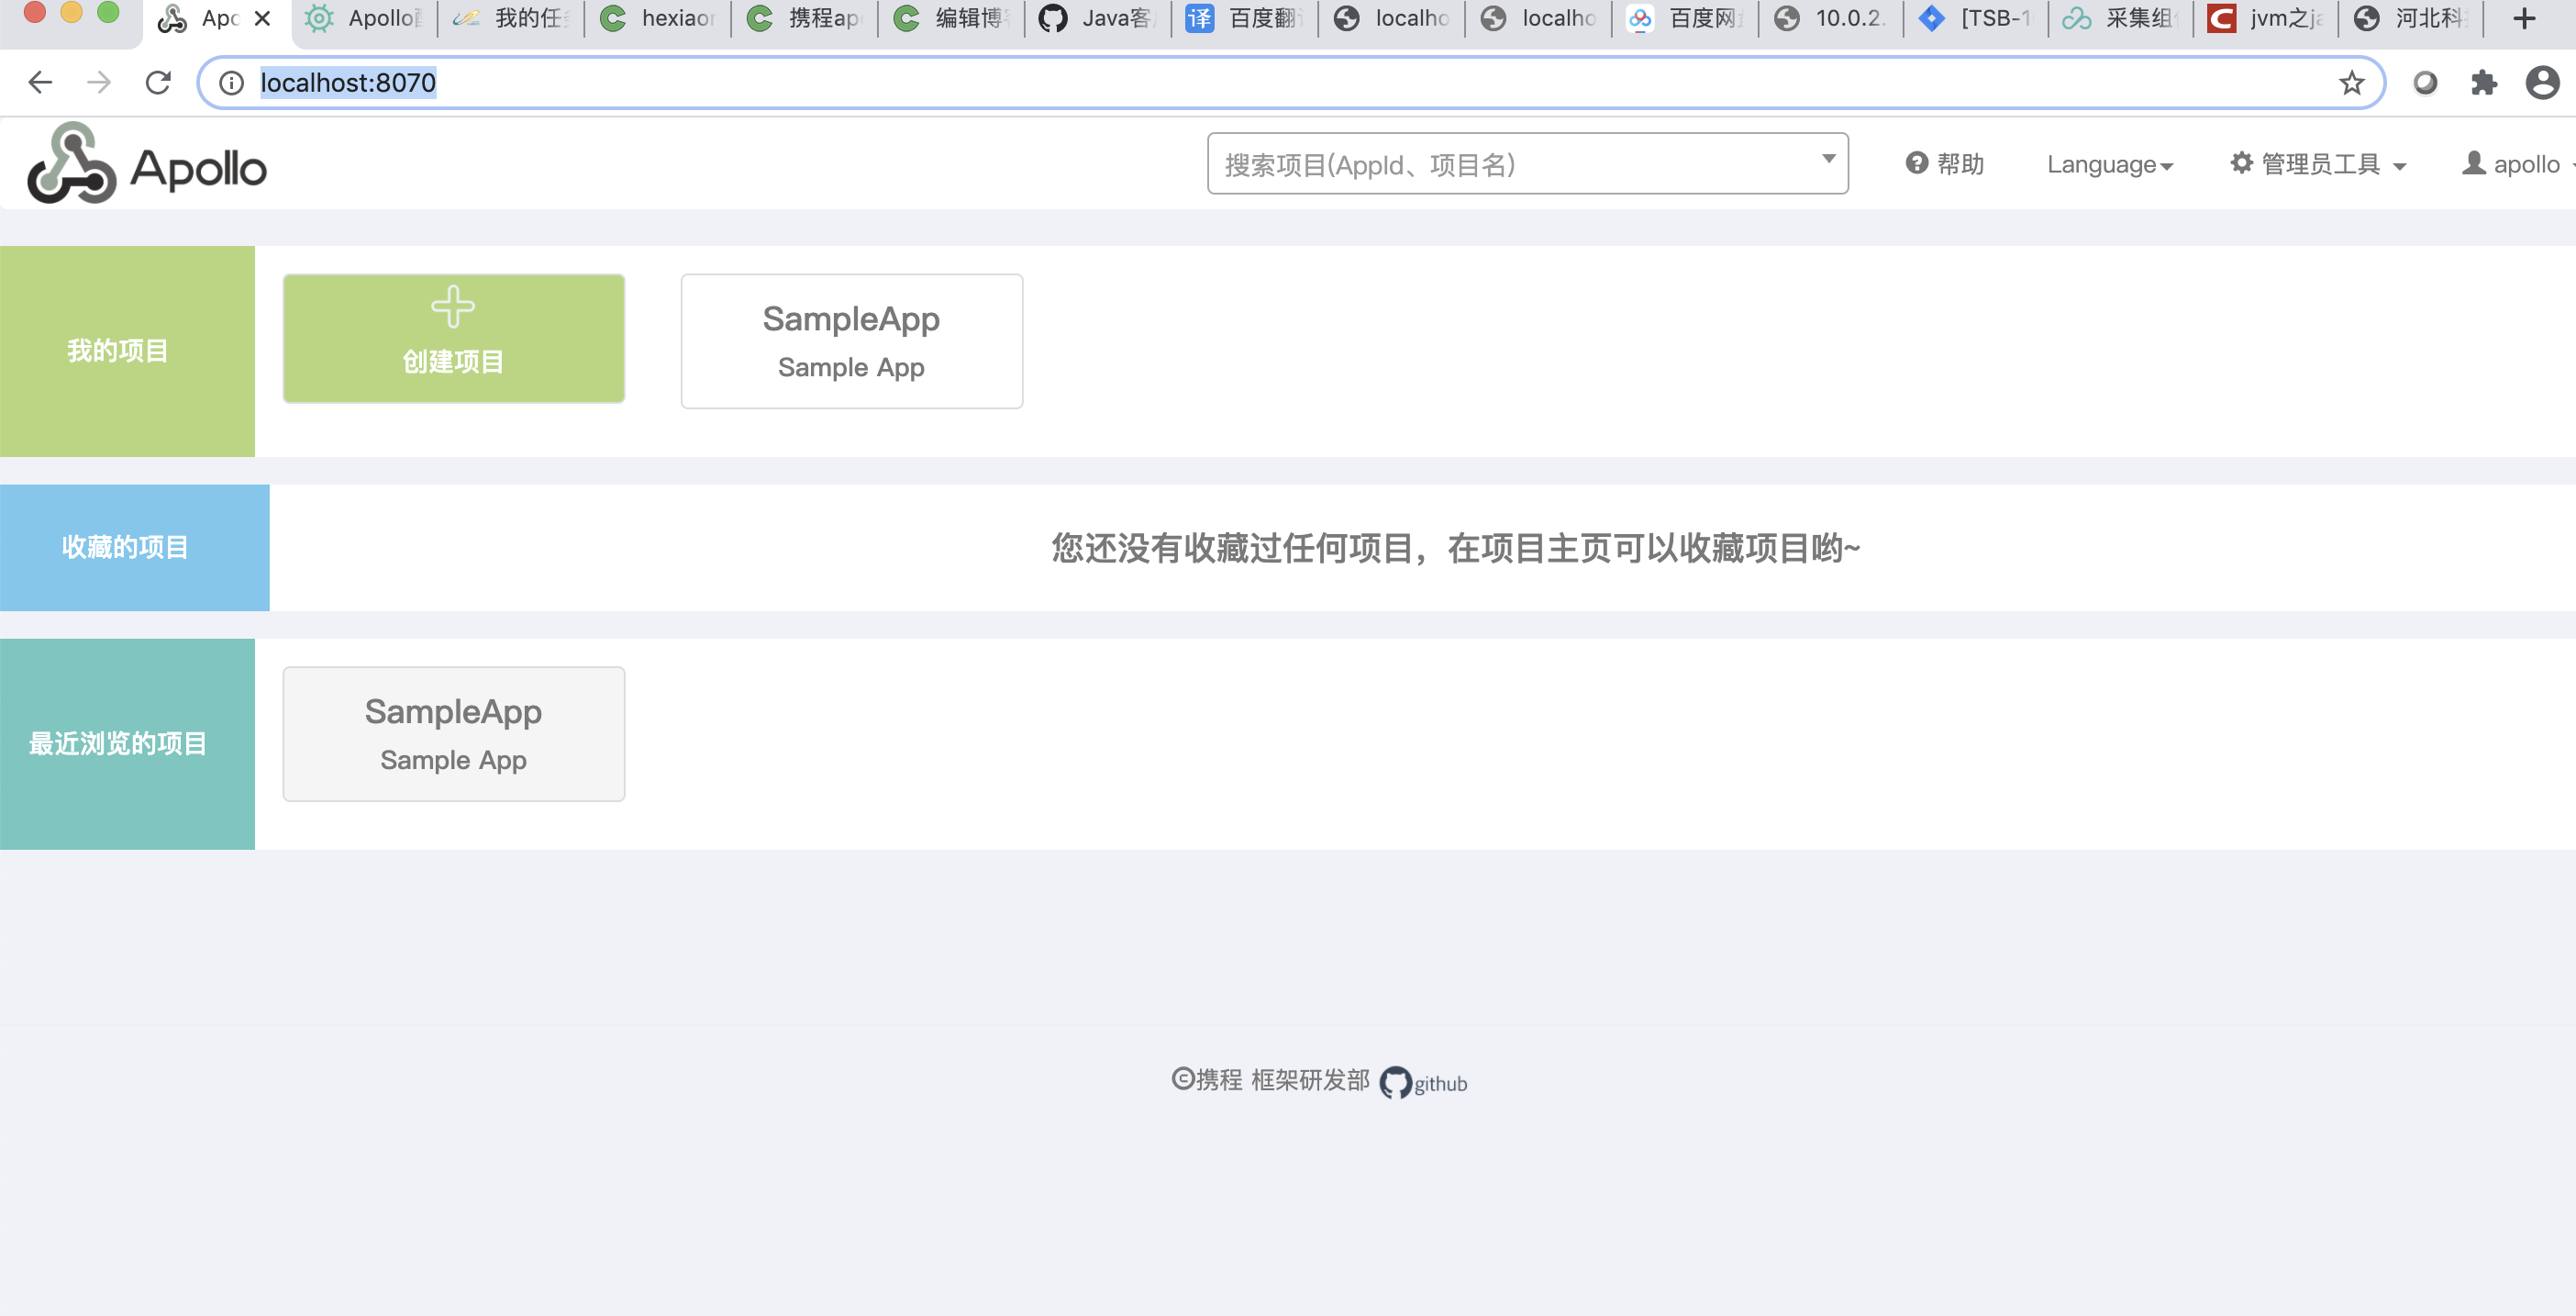Click the Apollo logo in the header
Image resolution: width=2576 pixels, height=1316 pixels.
point(147,164)
